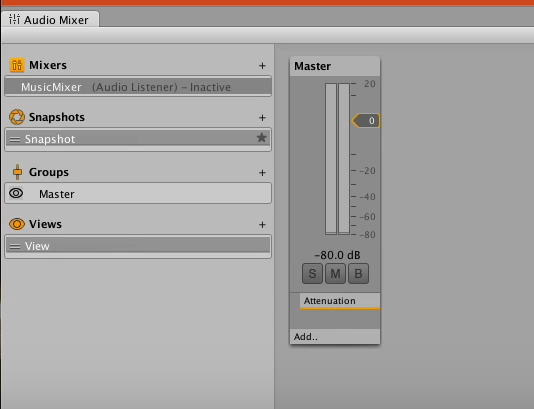Click the 20 dB scale label
The height and width of the screenshot is (409, 534).
coord(370,84)
